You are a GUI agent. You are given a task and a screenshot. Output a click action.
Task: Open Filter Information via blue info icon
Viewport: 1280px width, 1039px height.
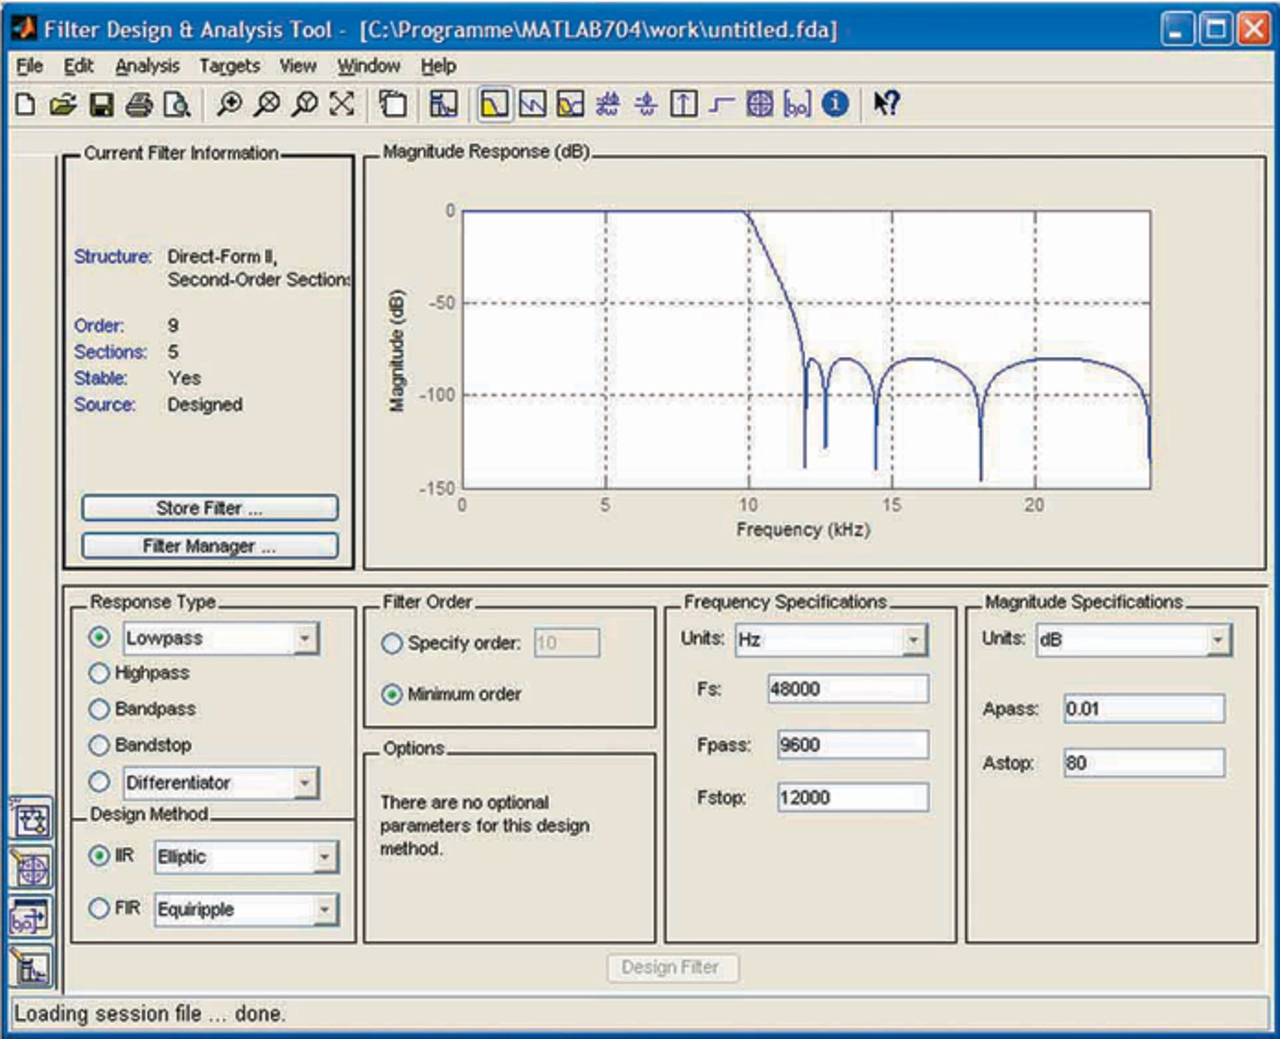tap(835, 104)
